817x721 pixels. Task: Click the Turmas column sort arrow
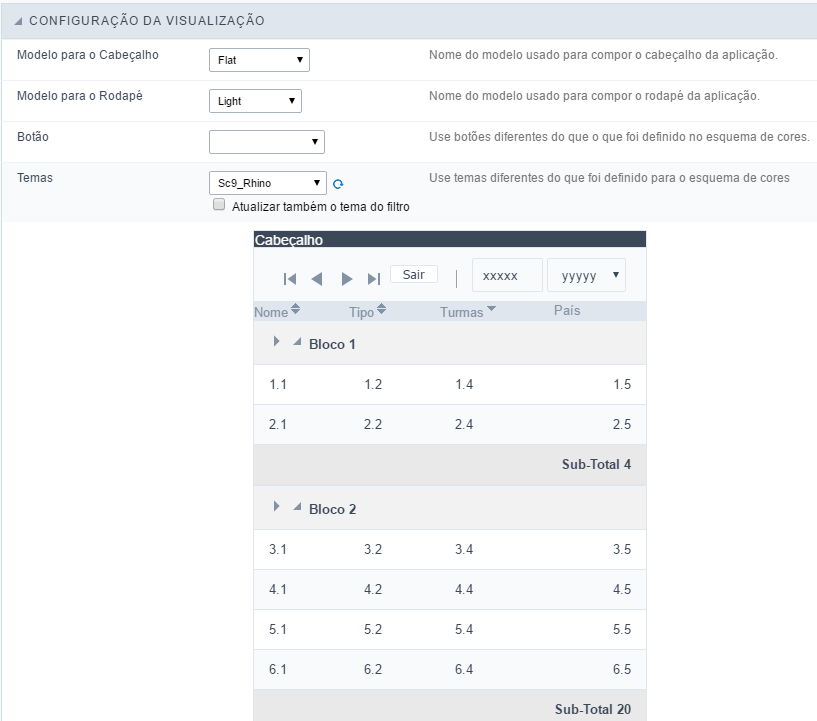click(x=491, y=308)
